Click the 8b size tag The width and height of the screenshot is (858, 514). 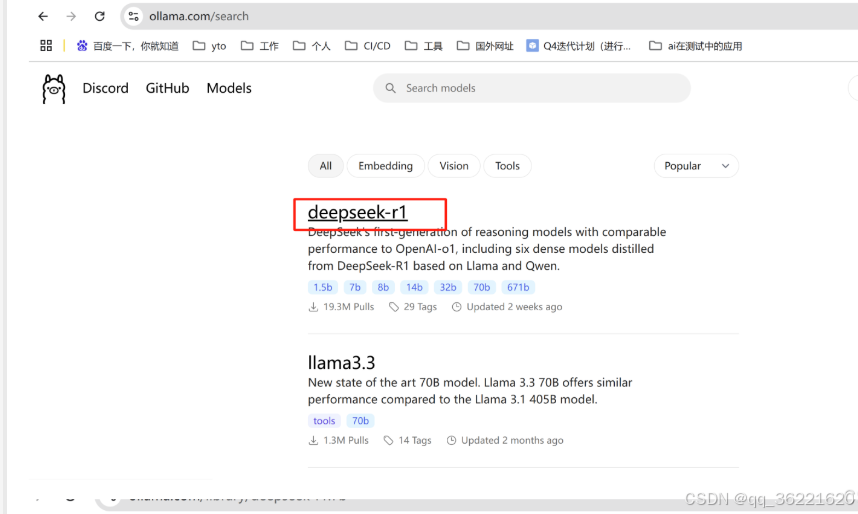383,287
